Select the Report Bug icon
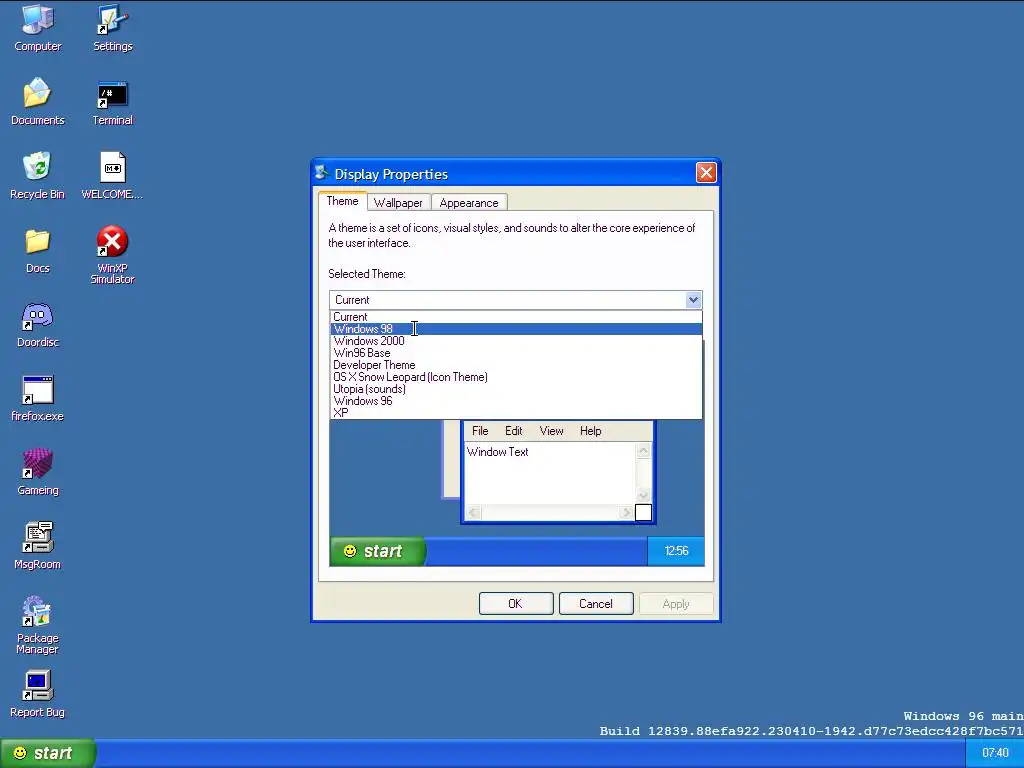 point(37,694)
